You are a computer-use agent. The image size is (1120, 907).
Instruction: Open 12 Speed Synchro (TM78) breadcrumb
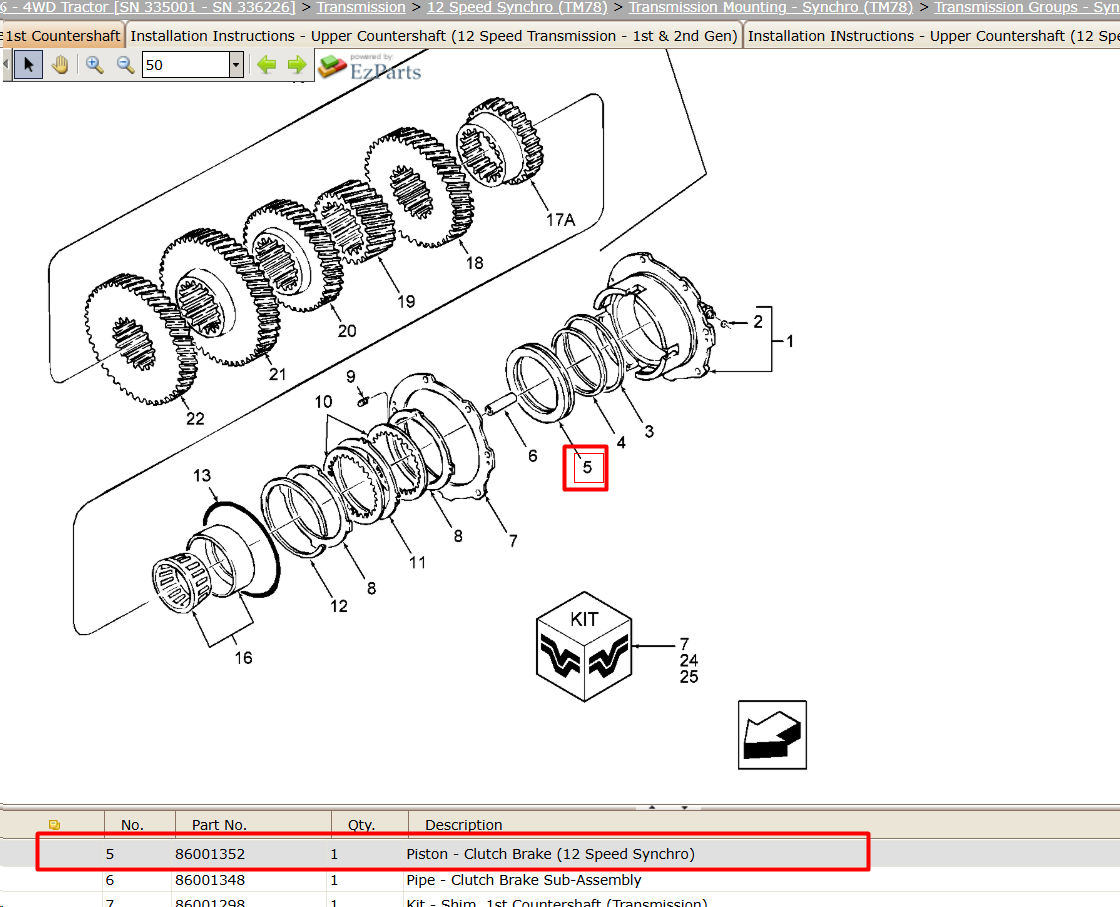(x=517, y=7)
